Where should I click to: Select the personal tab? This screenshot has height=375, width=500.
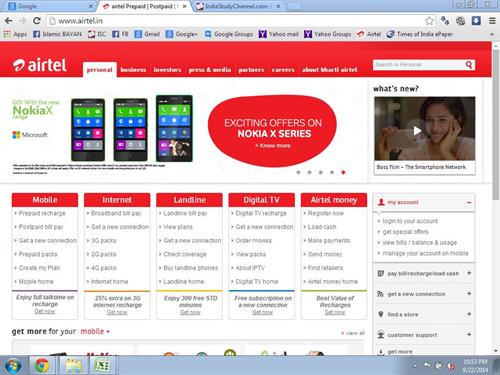[x=99, y=70]
